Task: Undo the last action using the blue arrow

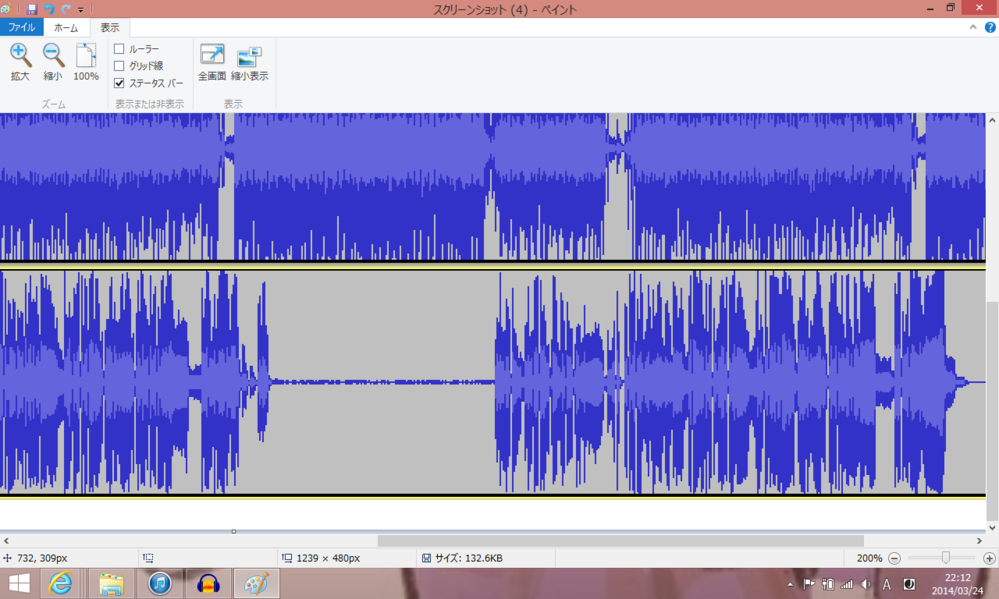Action: click(x=49, y=9)
